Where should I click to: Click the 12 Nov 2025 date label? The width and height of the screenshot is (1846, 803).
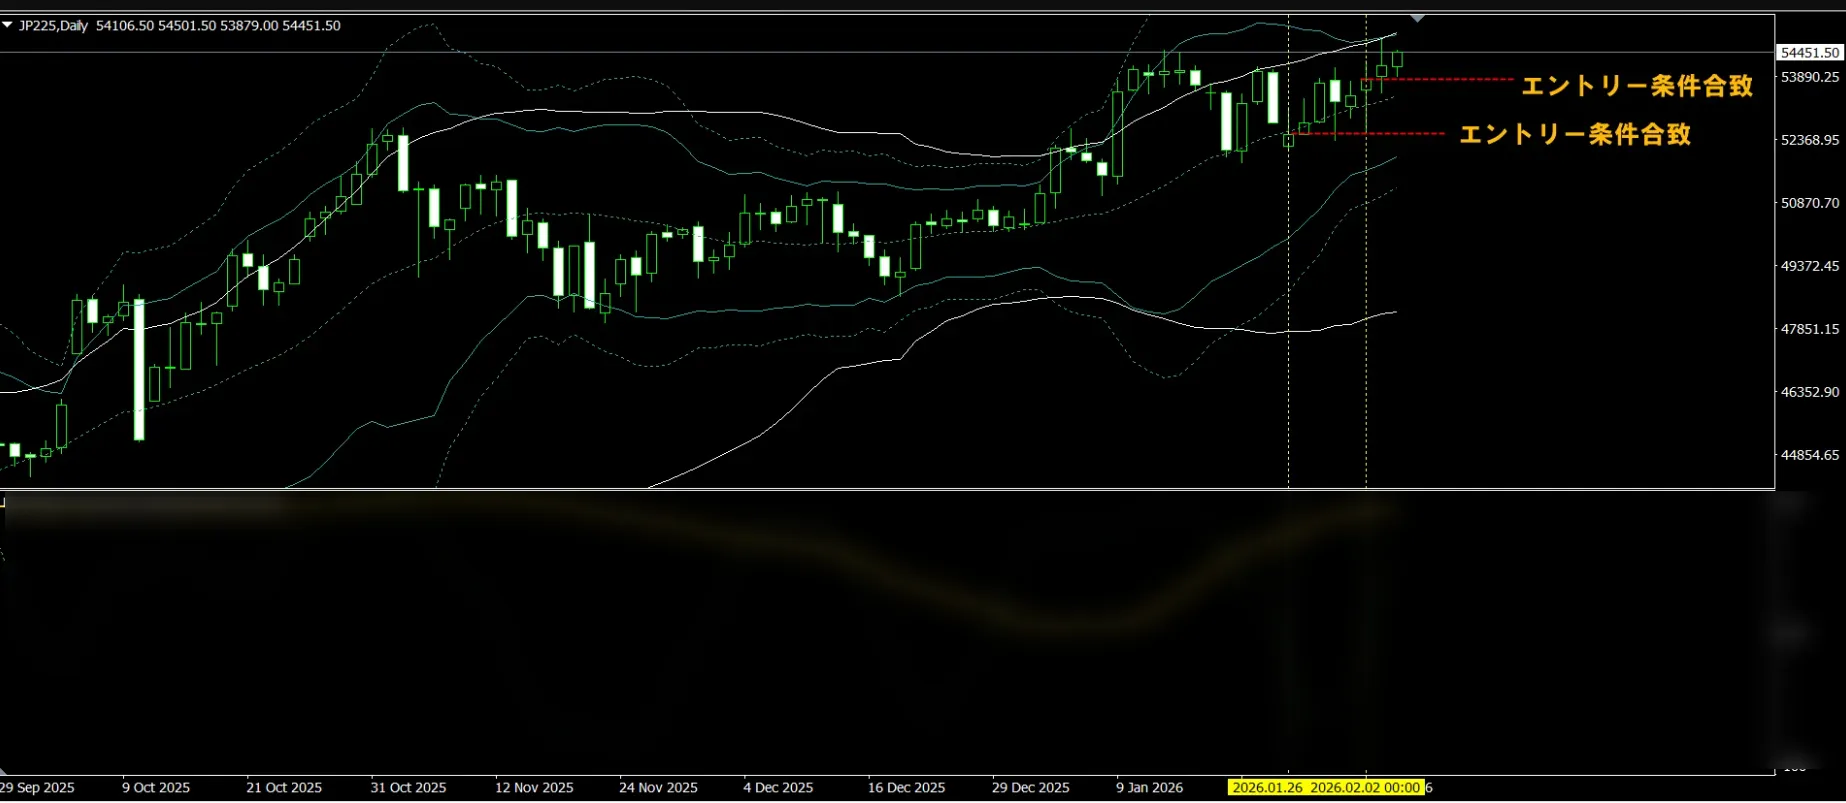(534, 787)
